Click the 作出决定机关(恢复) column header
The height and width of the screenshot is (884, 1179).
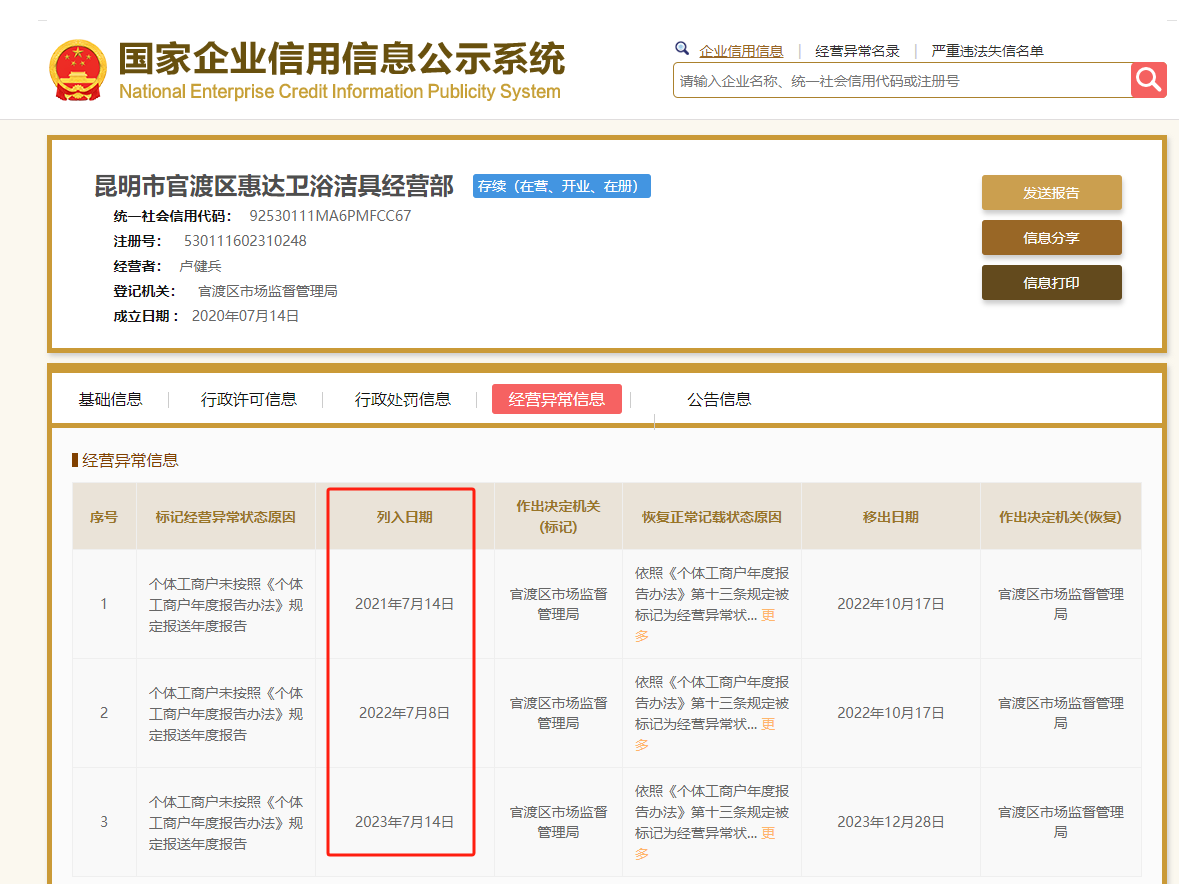pyautogui.click(x=1060, y=516)
